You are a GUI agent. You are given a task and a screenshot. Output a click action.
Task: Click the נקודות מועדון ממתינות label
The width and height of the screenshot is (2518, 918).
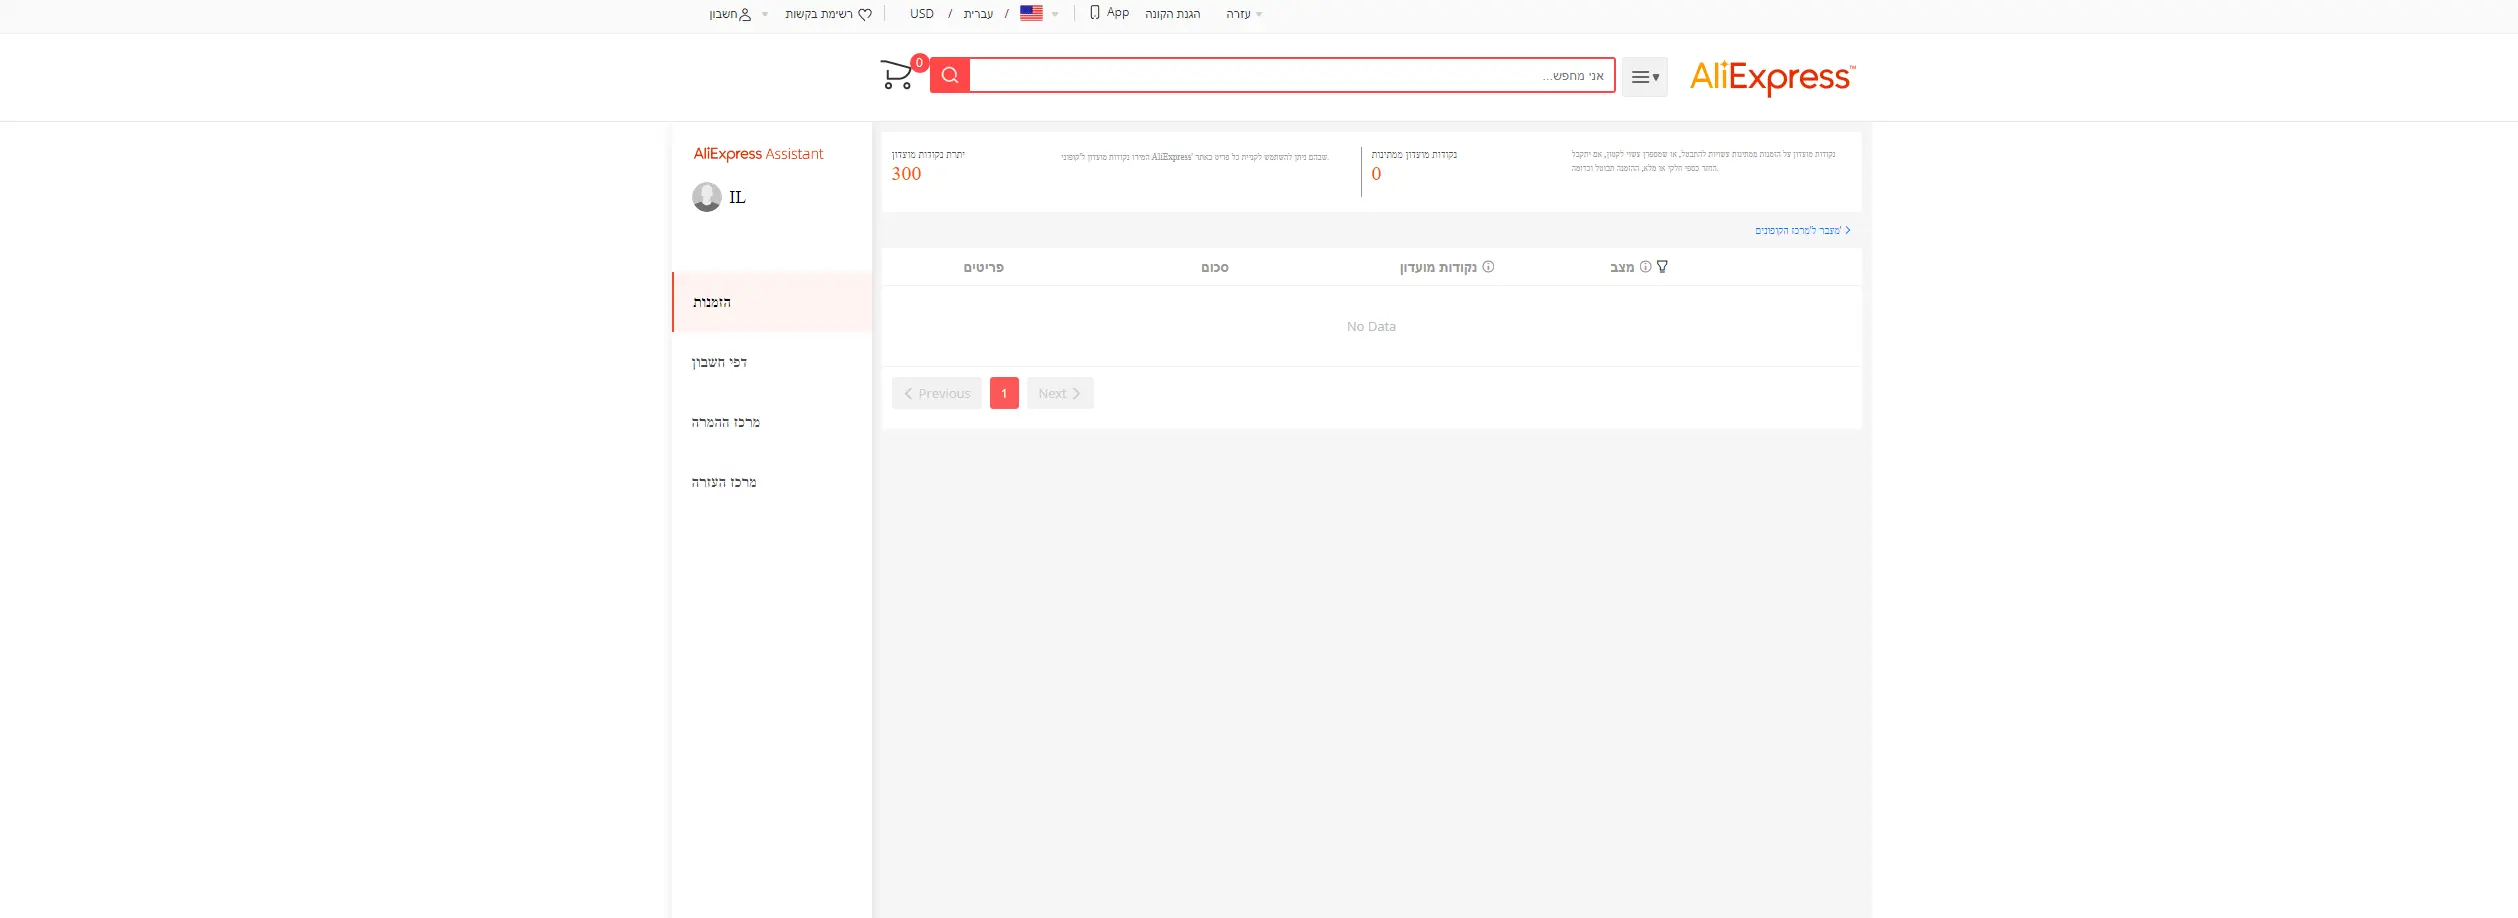1414,155
